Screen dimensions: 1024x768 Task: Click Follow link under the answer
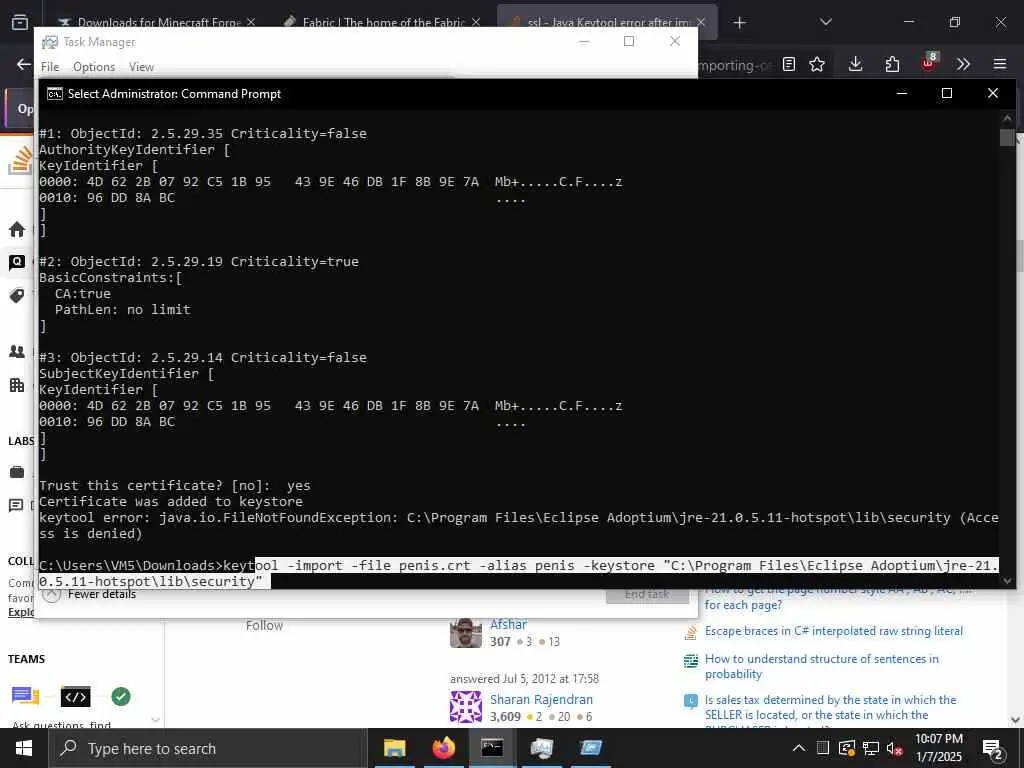[264, 626]
